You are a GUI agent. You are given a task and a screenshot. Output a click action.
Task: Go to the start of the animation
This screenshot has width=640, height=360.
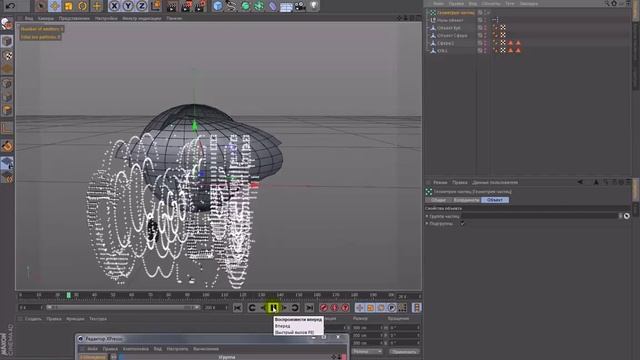pos(237,308)
